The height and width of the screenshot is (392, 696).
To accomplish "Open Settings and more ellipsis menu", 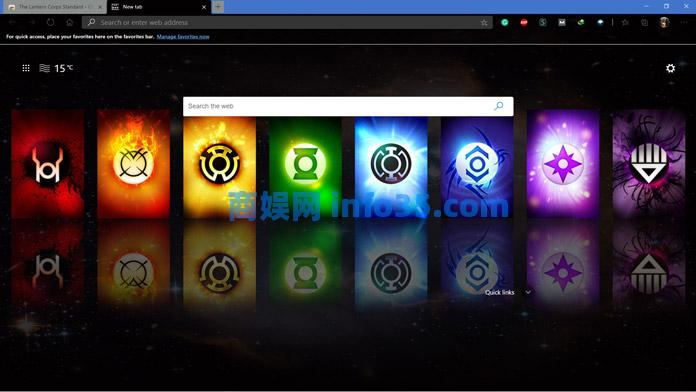I will (x=684, y=22).
